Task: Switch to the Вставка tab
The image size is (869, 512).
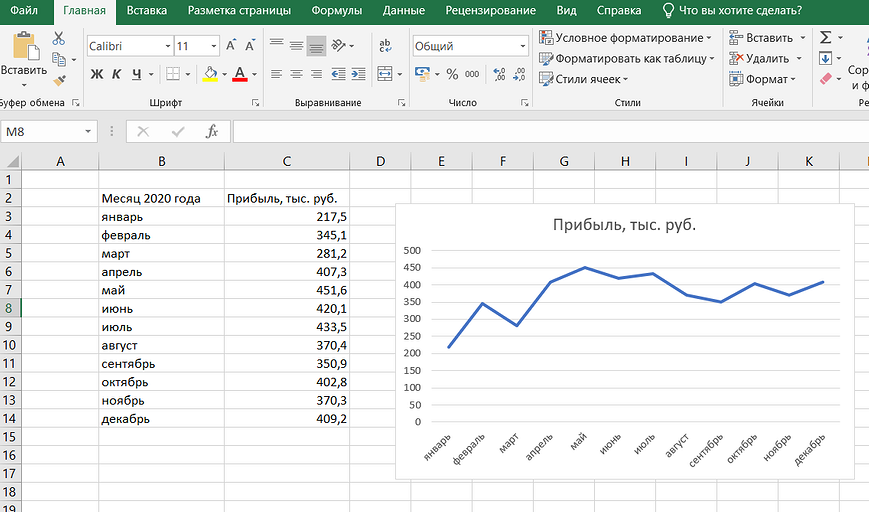Action: pos(147,11)
